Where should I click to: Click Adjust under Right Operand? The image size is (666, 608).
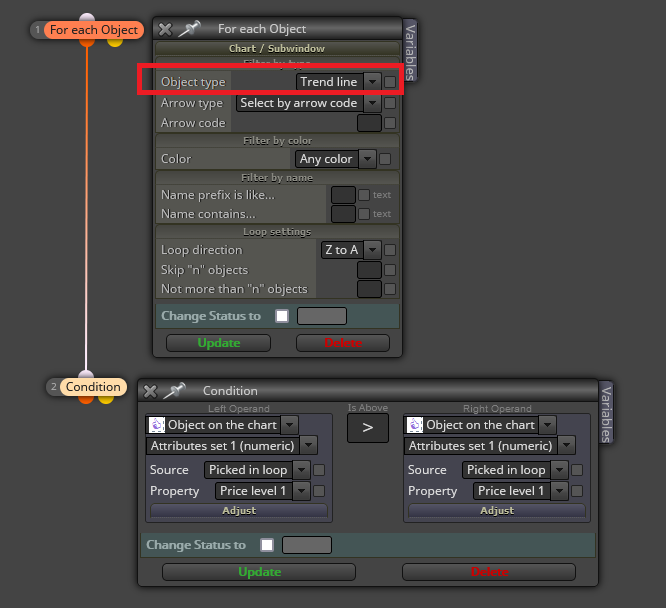tap(497, 511)
